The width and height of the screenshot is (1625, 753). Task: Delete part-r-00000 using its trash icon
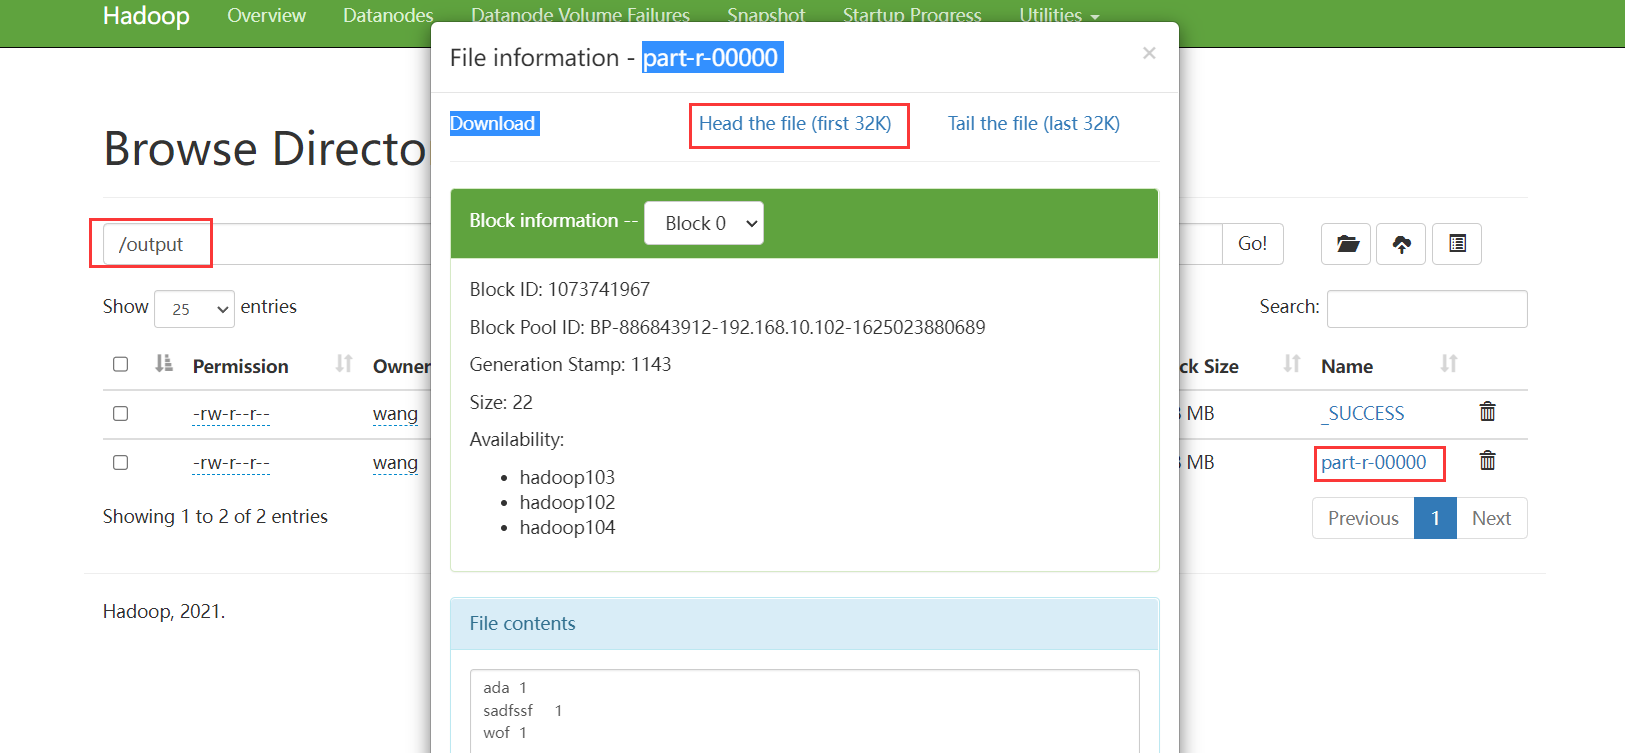(x=1487, y=460)
